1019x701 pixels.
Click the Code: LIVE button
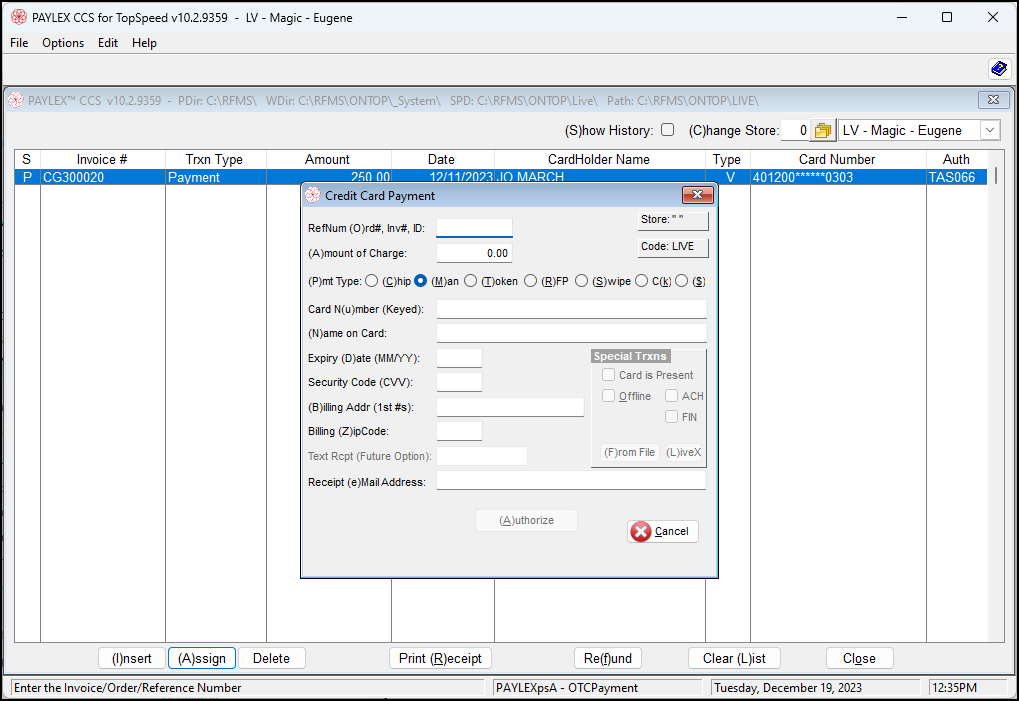click(x=673, y=247)
